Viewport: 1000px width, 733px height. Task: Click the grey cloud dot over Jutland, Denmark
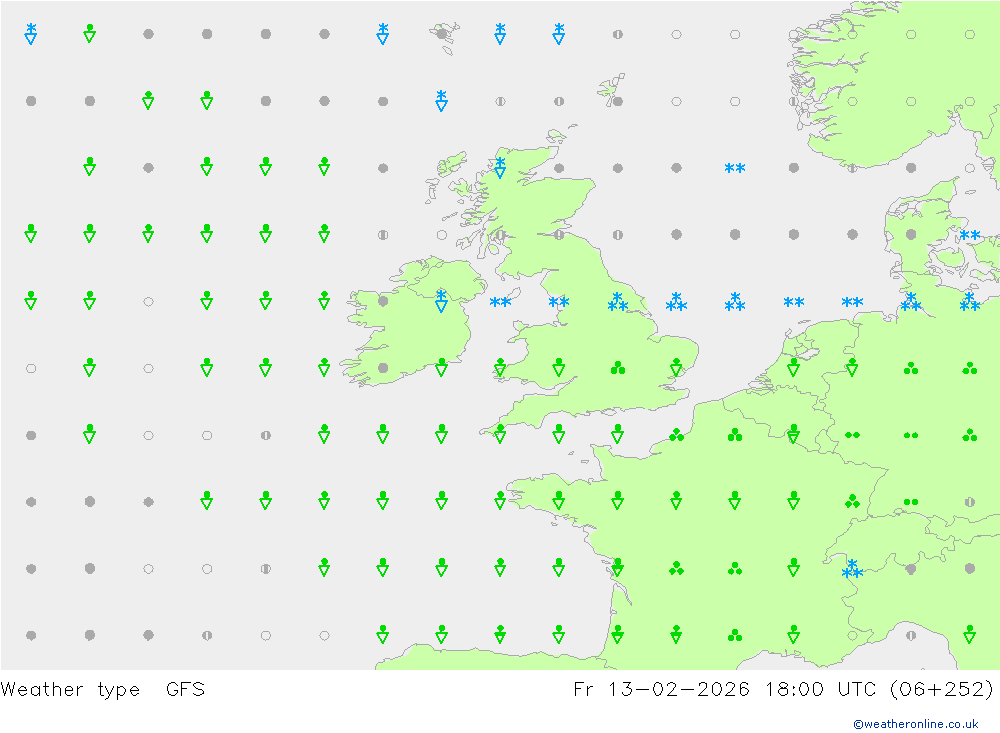point(911,235)
